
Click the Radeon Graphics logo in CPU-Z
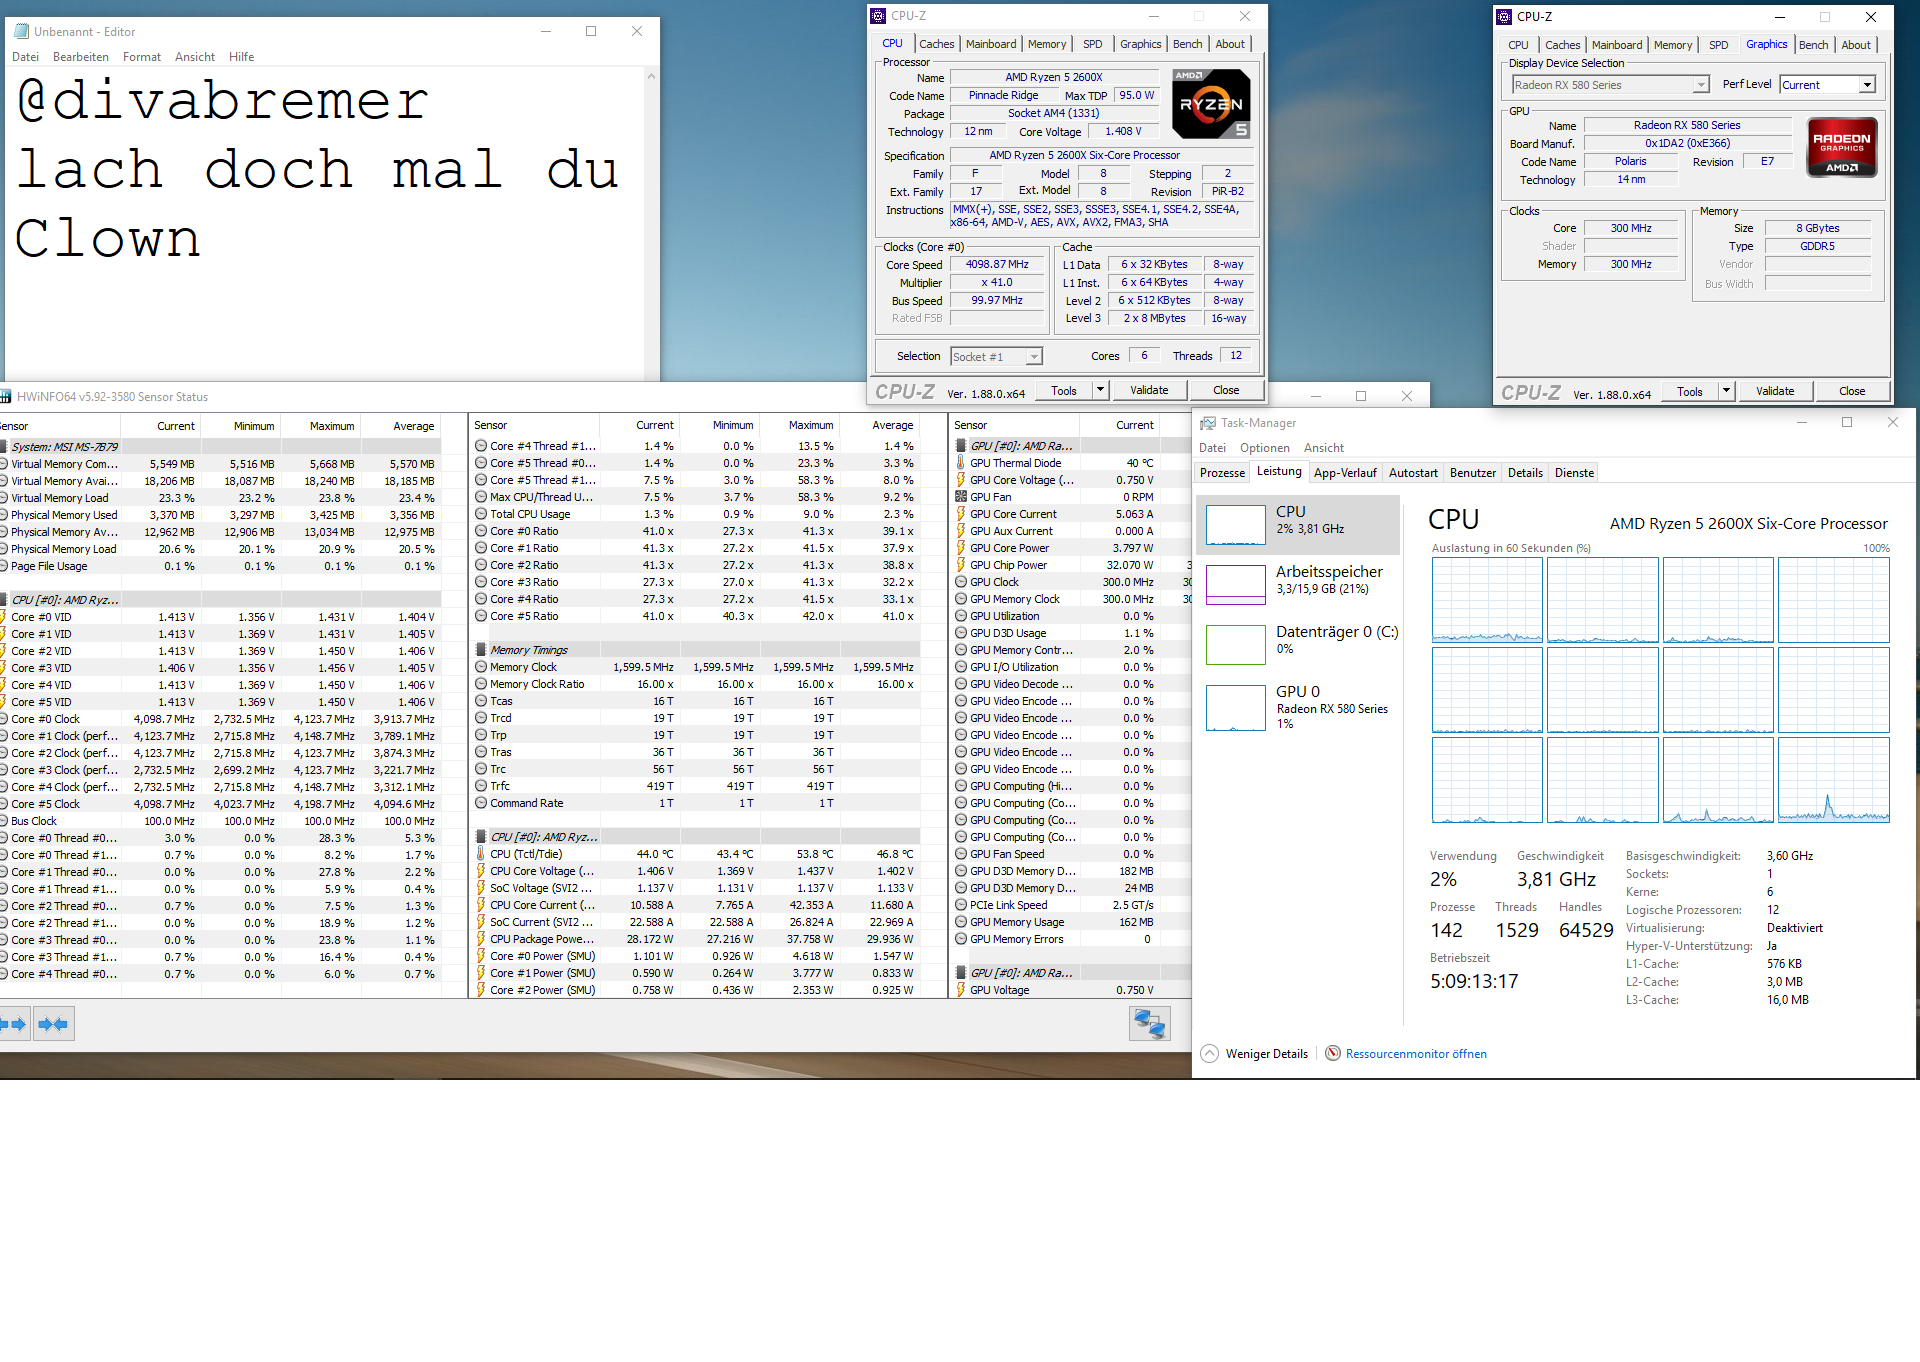1841,147
